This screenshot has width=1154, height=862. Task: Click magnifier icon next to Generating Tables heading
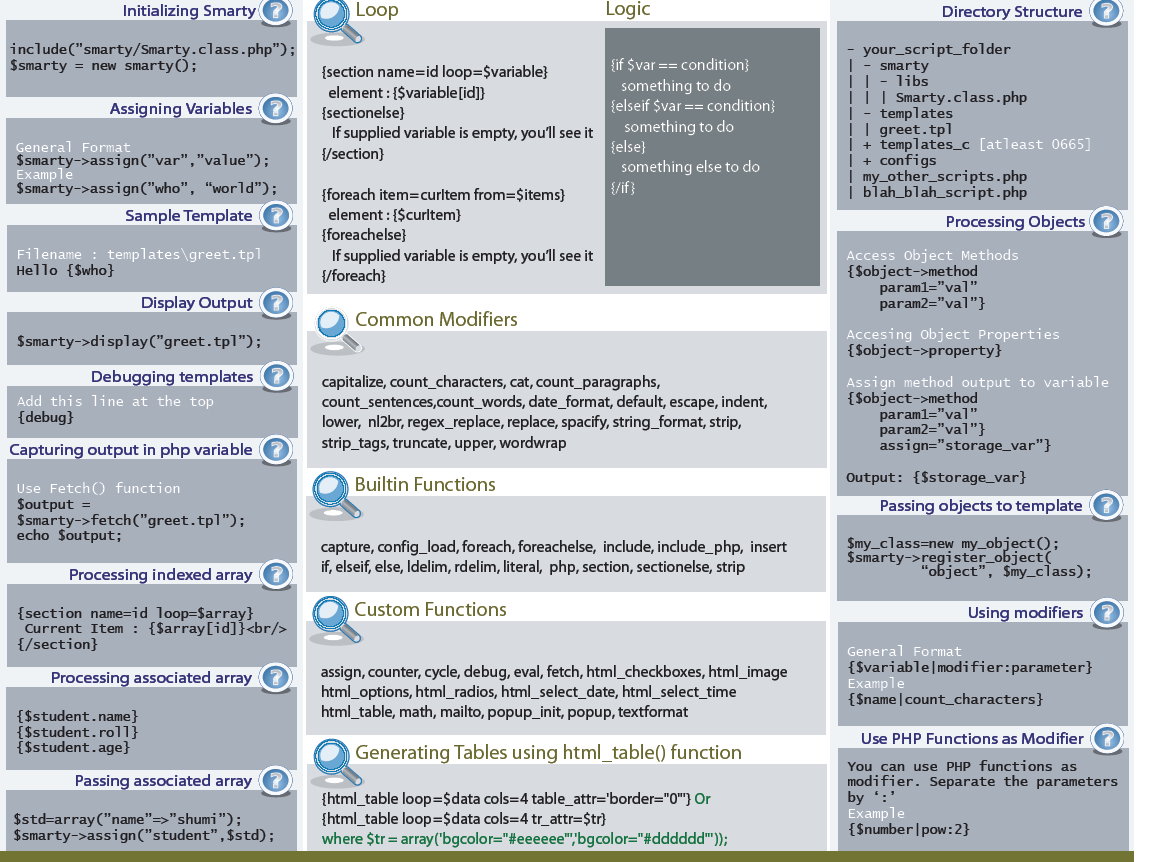coord(336,763)
